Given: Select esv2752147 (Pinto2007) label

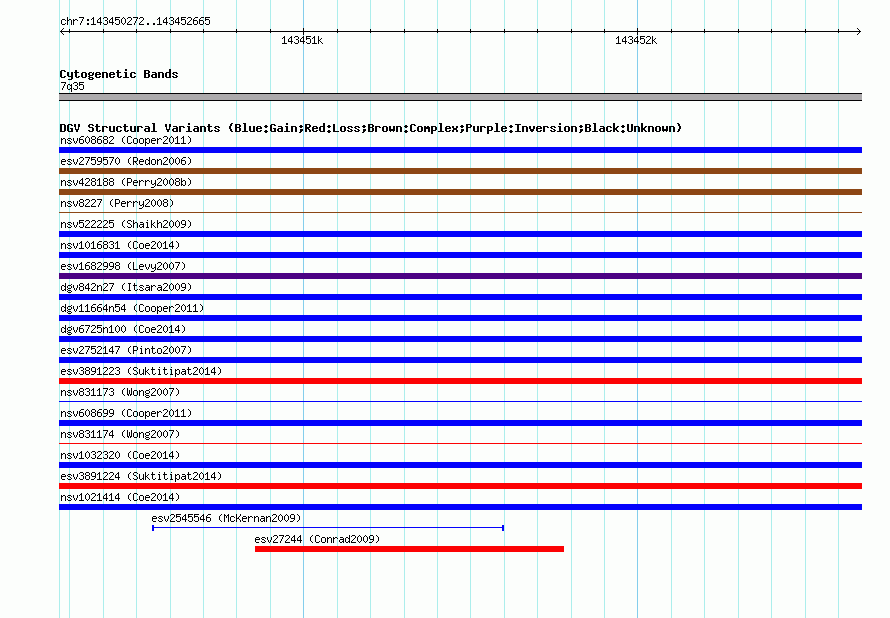Looking at the screenshot, I should pos(126,350).
